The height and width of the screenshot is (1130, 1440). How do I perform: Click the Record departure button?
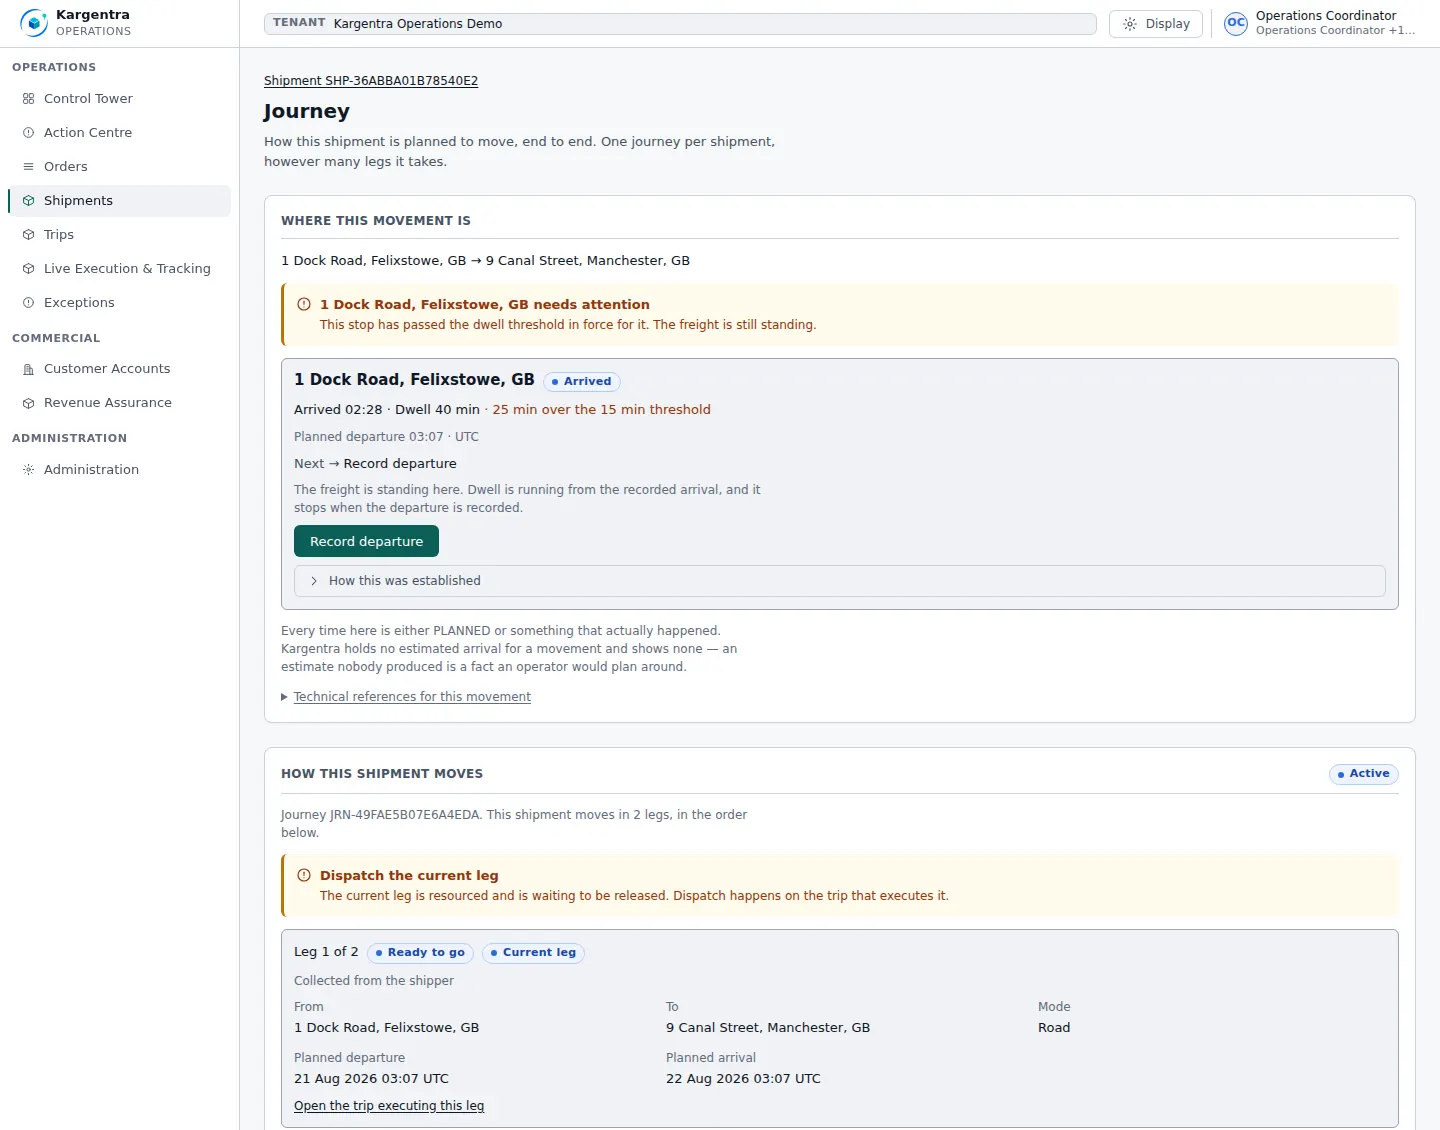tap(366, 541)
